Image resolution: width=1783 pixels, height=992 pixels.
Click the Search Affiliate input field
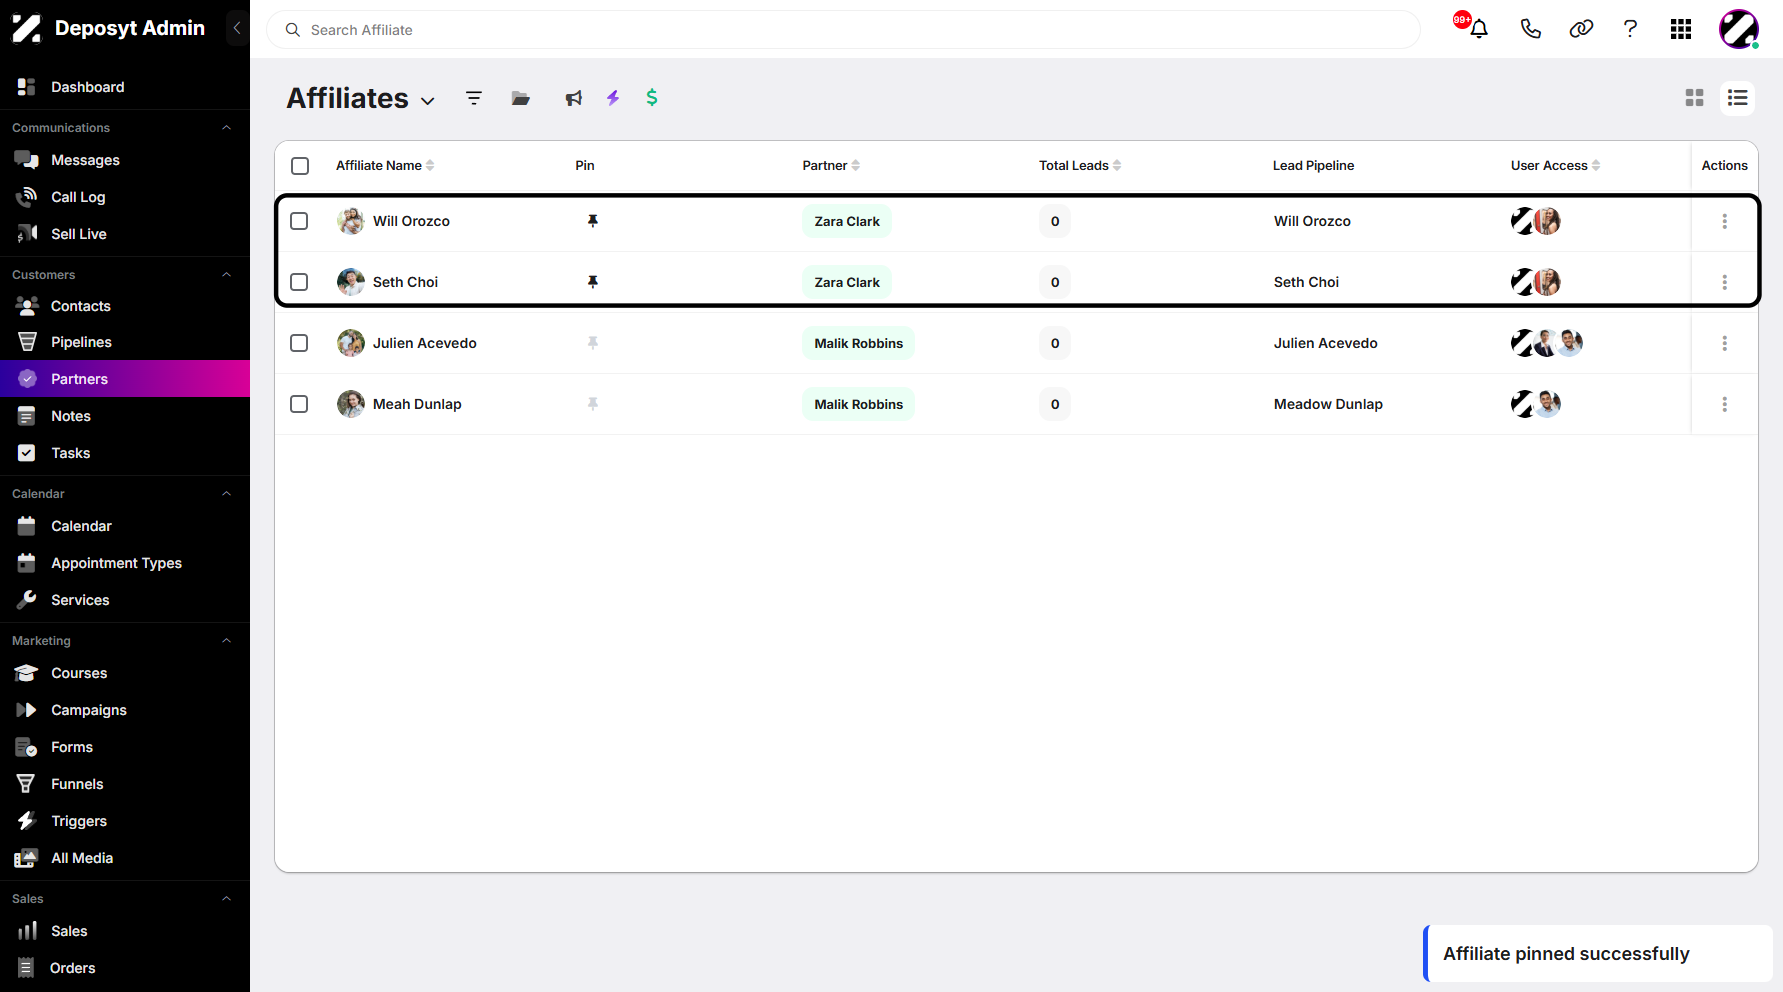[x=843, y=30]
